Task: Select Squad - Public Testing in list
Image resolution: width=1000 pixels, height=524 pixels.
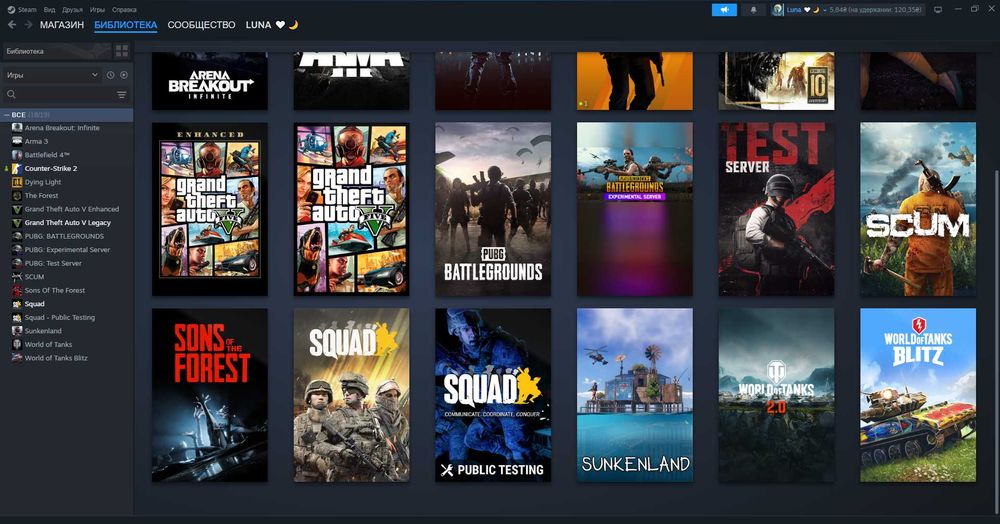Action: [x=59, y=317]
